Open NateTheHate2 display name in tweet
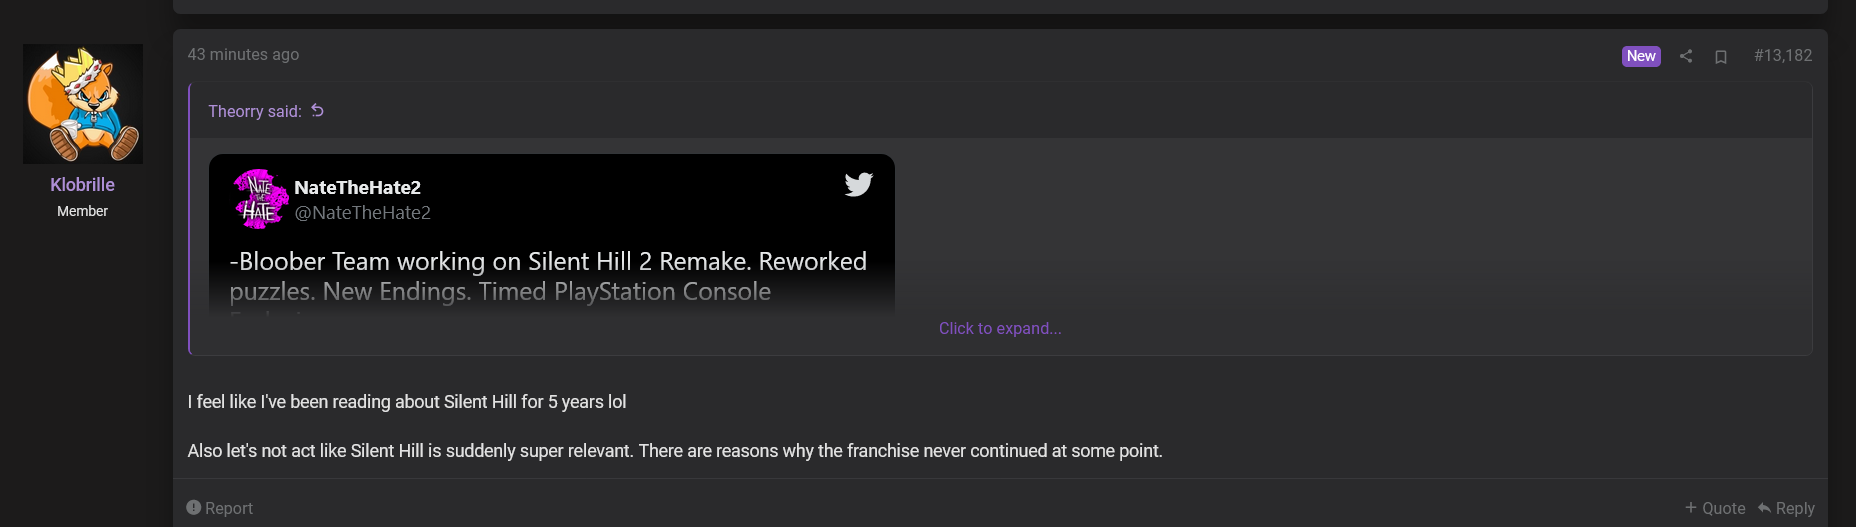This screenshot has width=1856, height=527. (357, 187)
